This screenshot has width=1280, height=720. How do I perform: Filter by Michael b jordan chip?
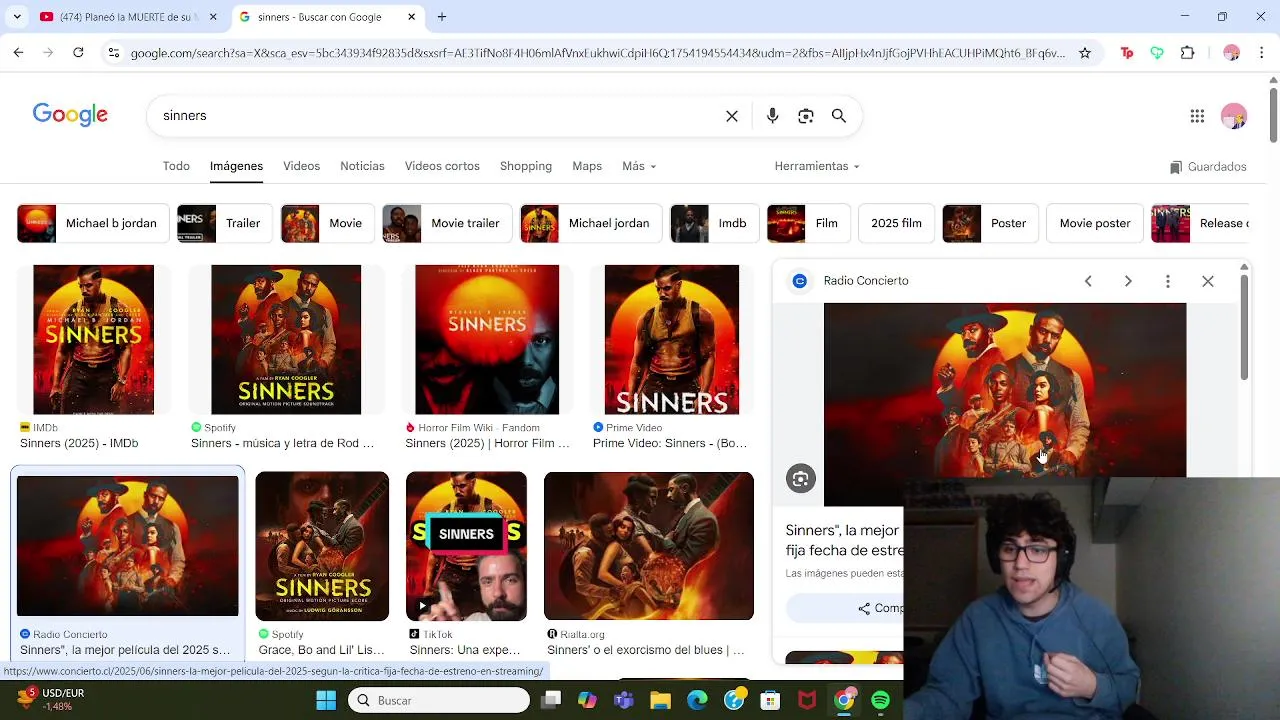(x=92, y=223)
